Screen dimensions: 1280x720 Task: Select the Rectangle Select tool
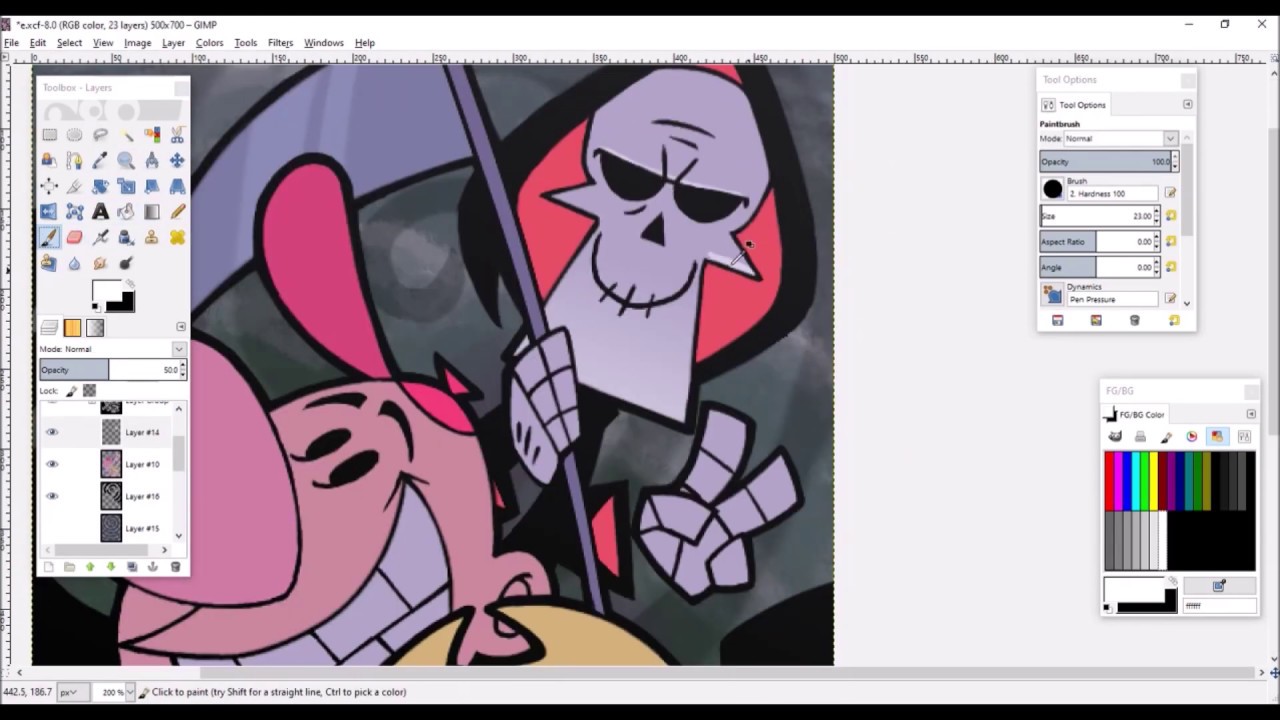point(50,135)
